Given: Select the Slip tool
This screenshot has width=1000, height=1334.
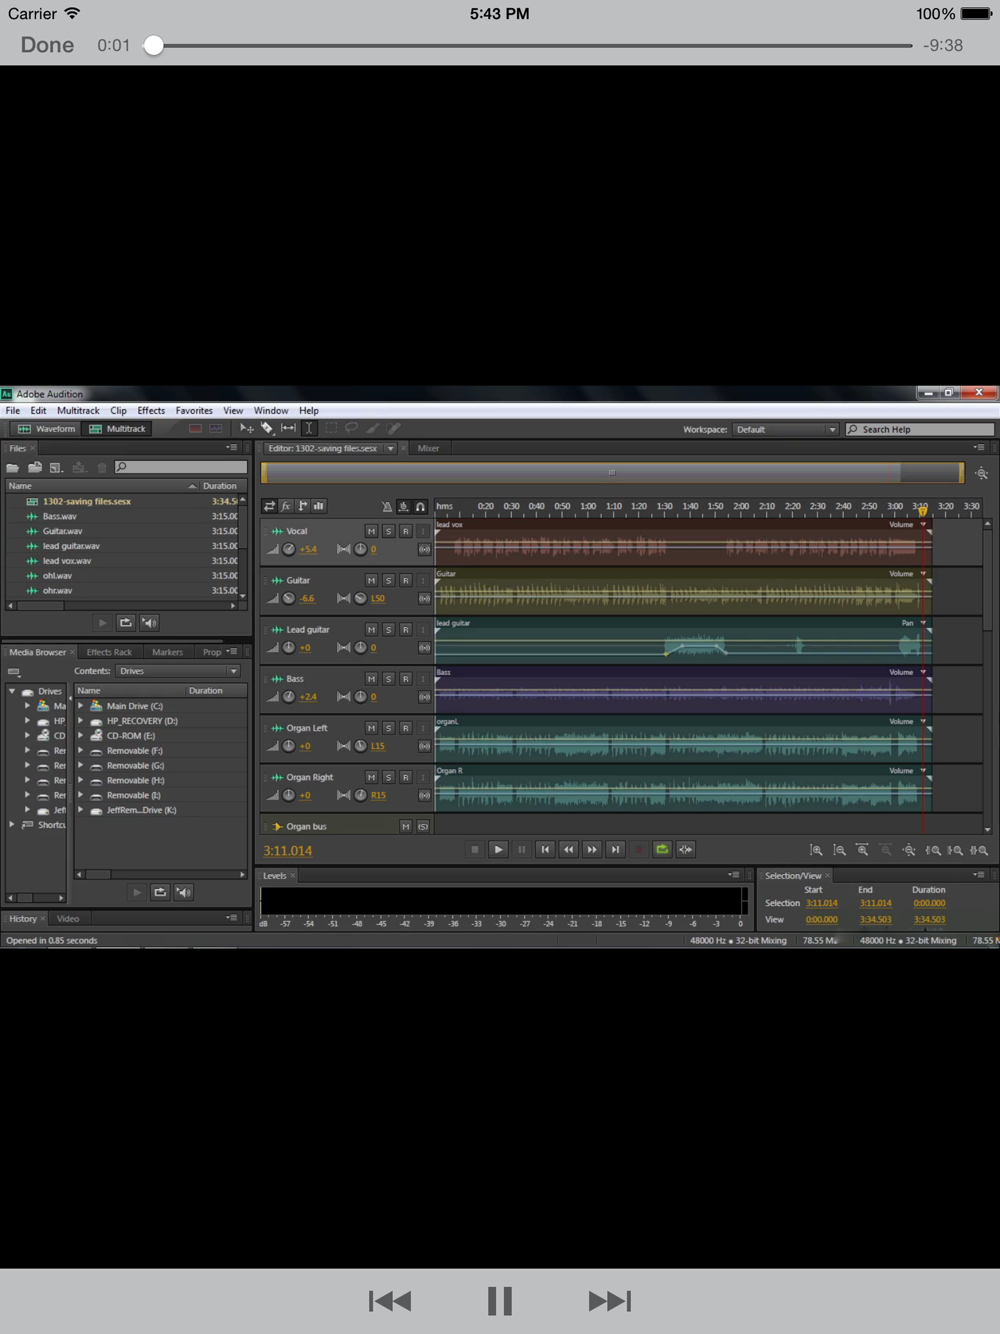Looking at the screenshot, I should point(288,429).
